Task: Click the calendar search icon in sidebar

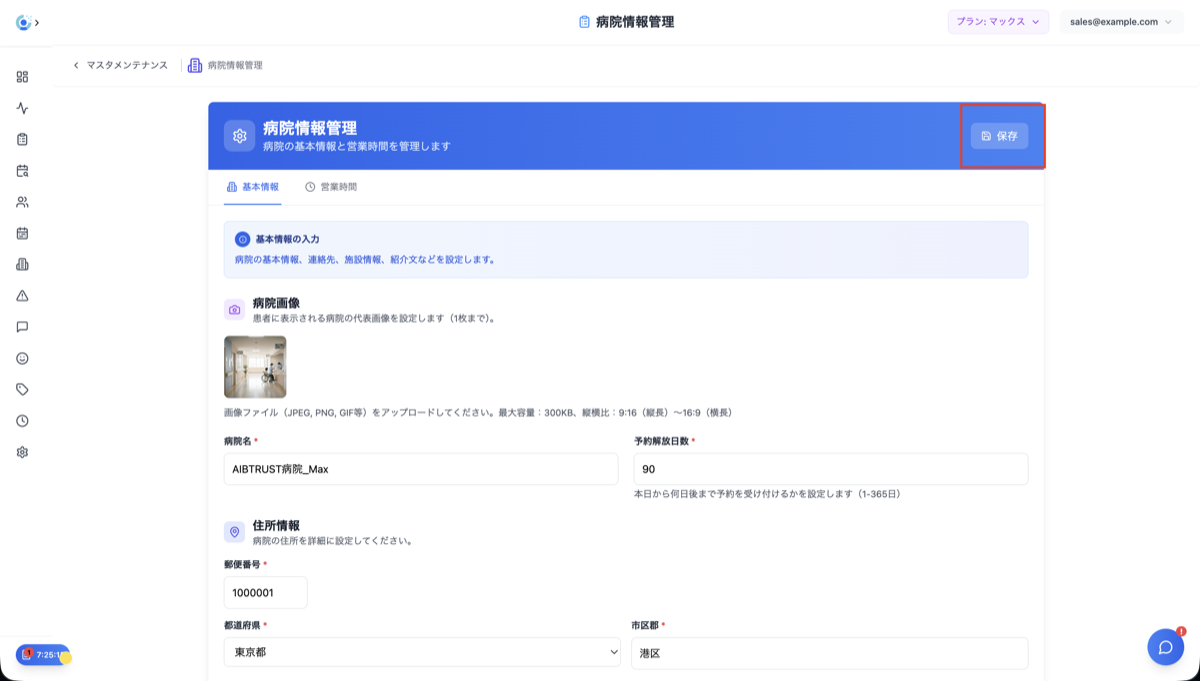Action: coord(22,171)
